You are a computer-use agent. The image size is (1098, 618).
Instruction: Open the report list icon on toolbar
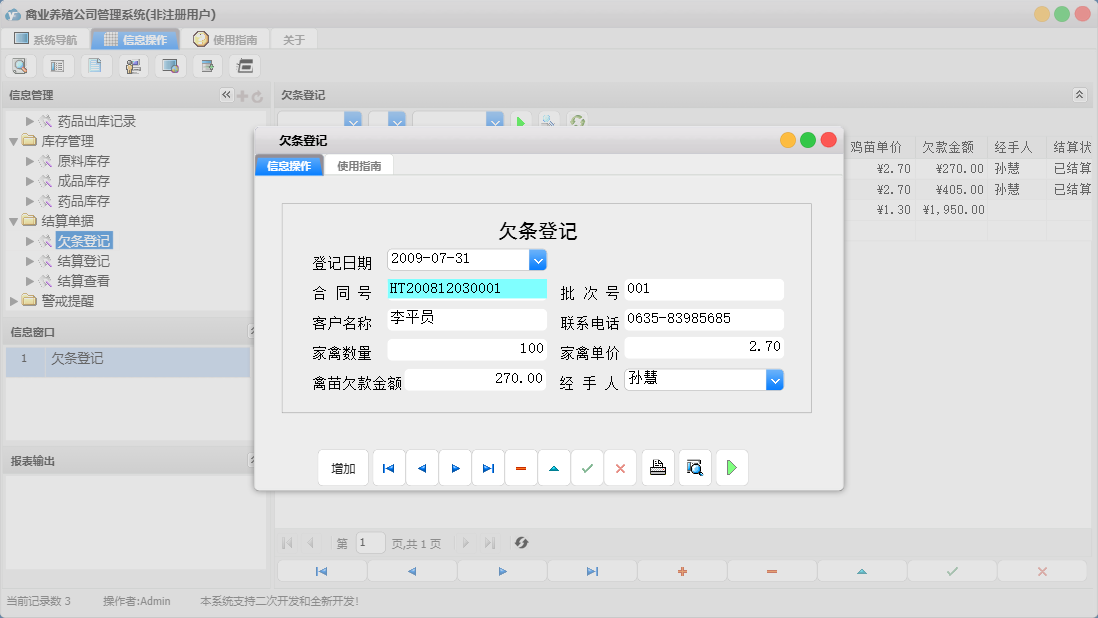tap(57, 65)
